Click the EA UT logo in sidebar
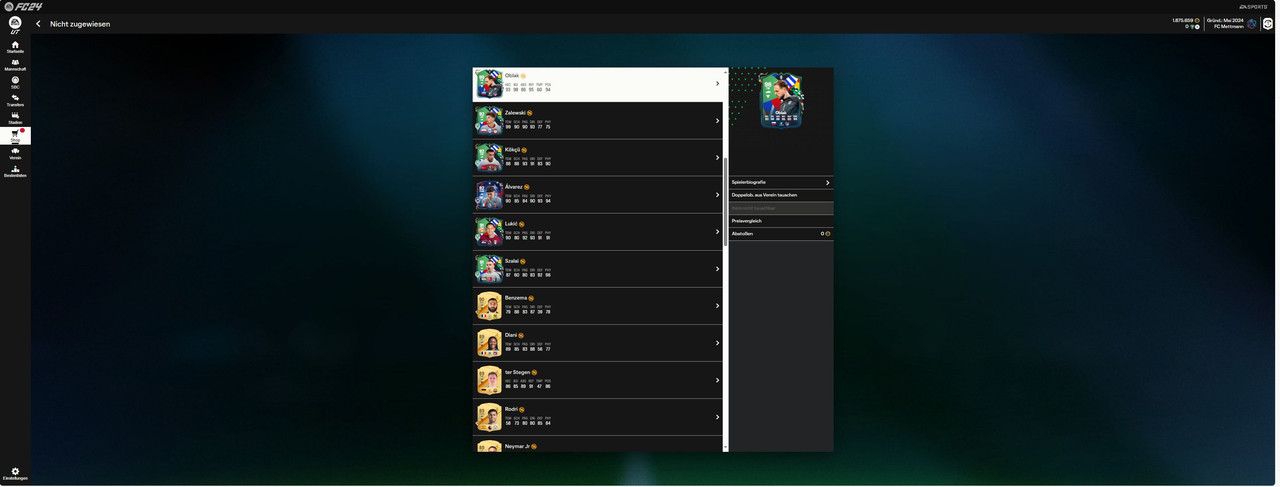This screenshot has width=1280, height=487. [x=15, y=24]
